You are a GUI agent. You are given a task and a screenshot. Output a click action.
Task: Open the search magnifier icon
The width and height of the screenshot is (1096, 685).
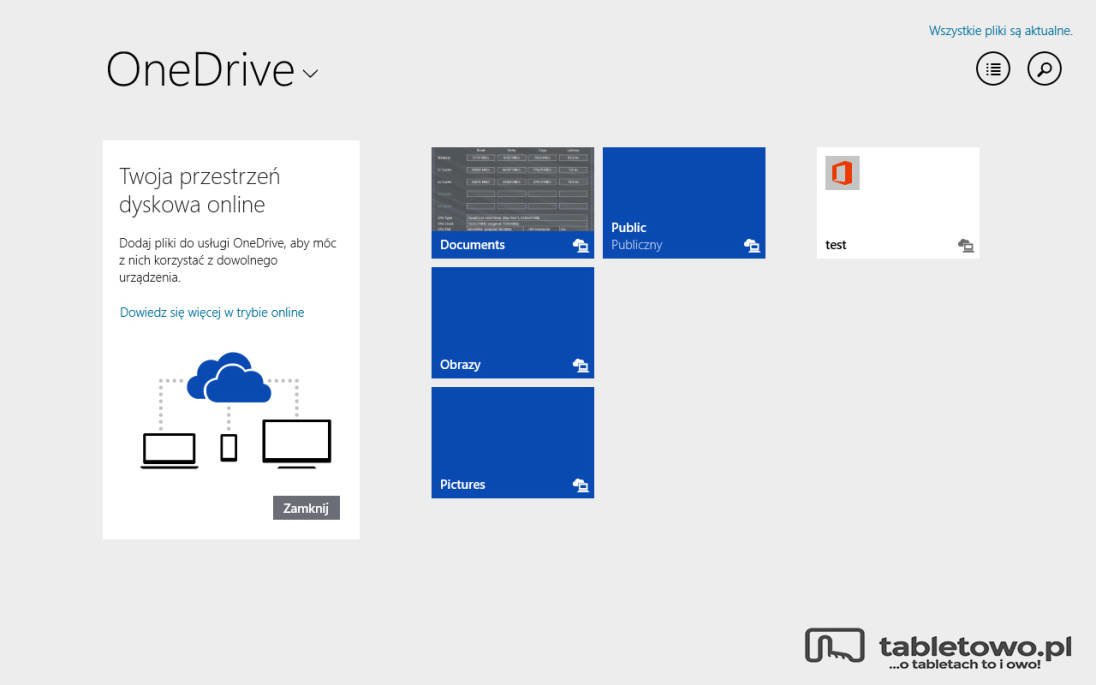coord(1044,69)
